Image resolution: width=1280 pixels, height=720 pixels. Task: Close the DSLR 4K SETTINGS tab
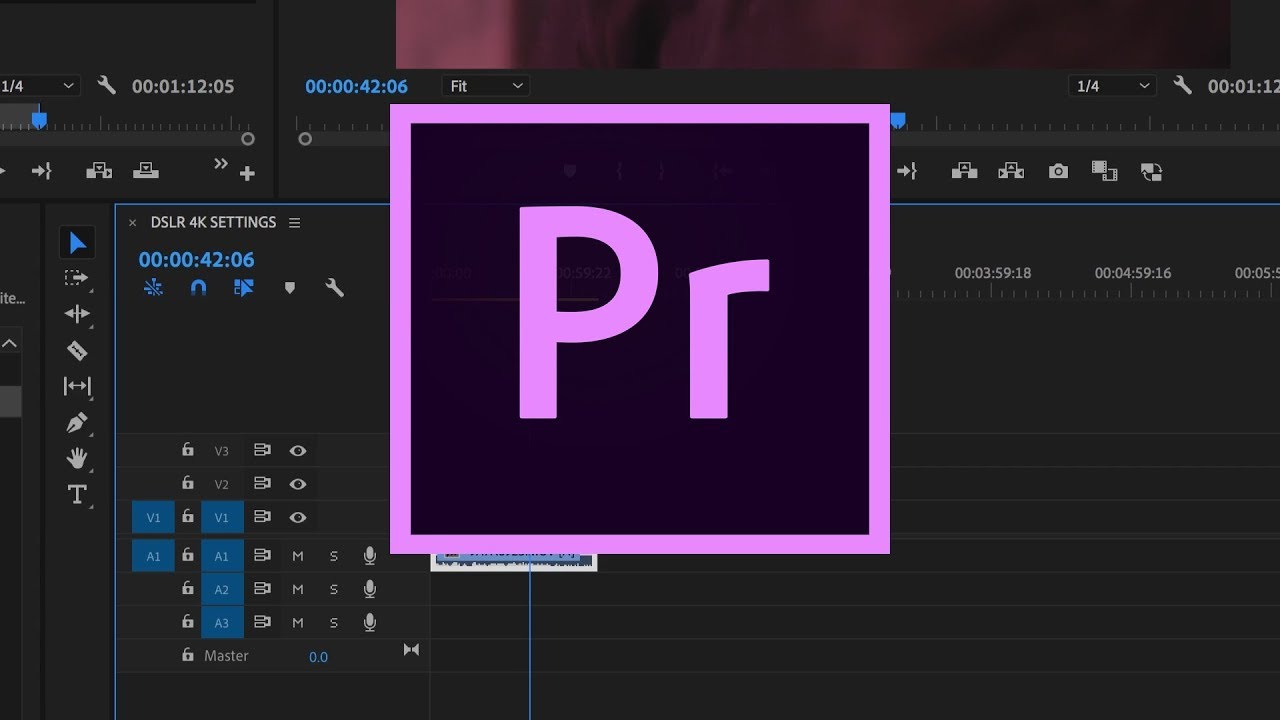[x=132, y=223]
